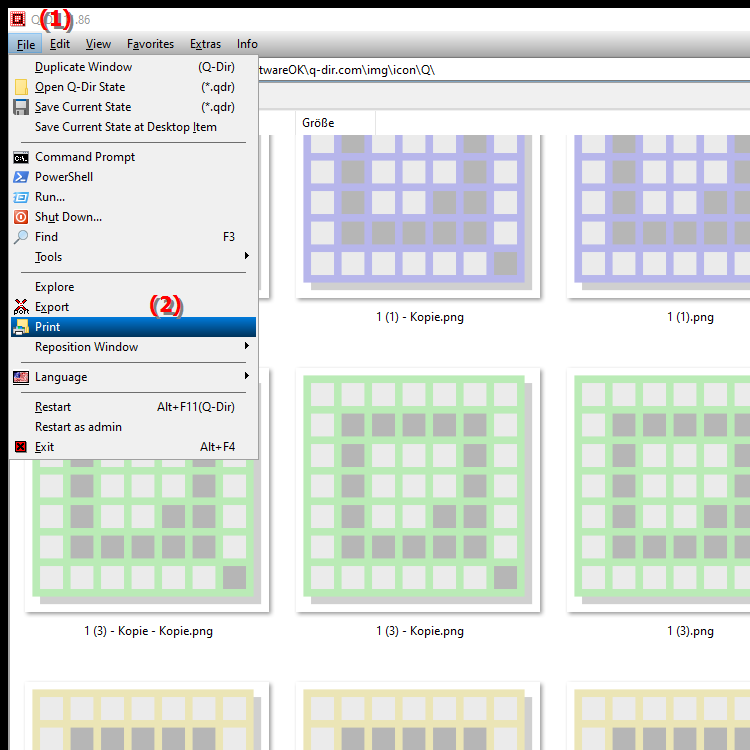Viewport: 750px width, 750px height.
Task: Click the PowerShell icon in menu
Action: [x=21, y=177]
